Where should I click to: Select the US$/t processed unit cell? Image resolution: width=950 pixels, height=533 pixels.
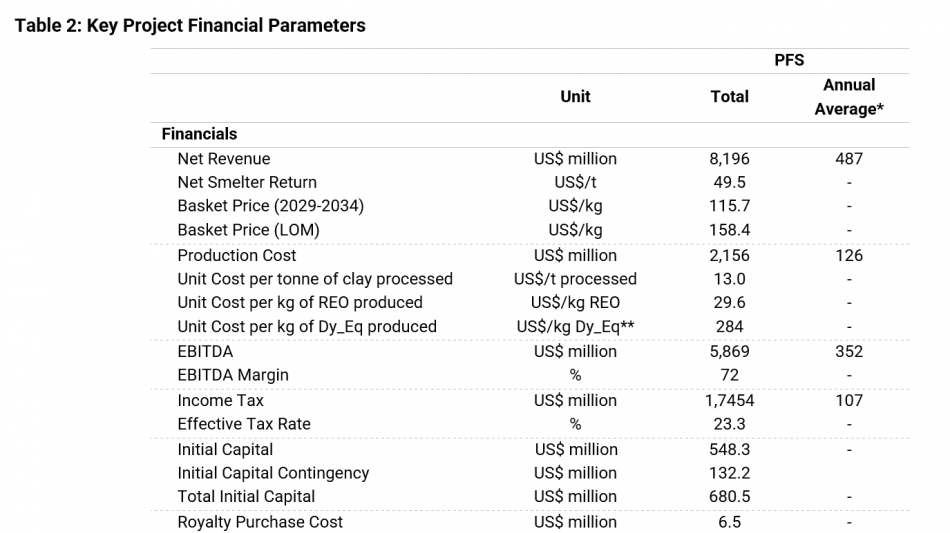tap(575, 279)
